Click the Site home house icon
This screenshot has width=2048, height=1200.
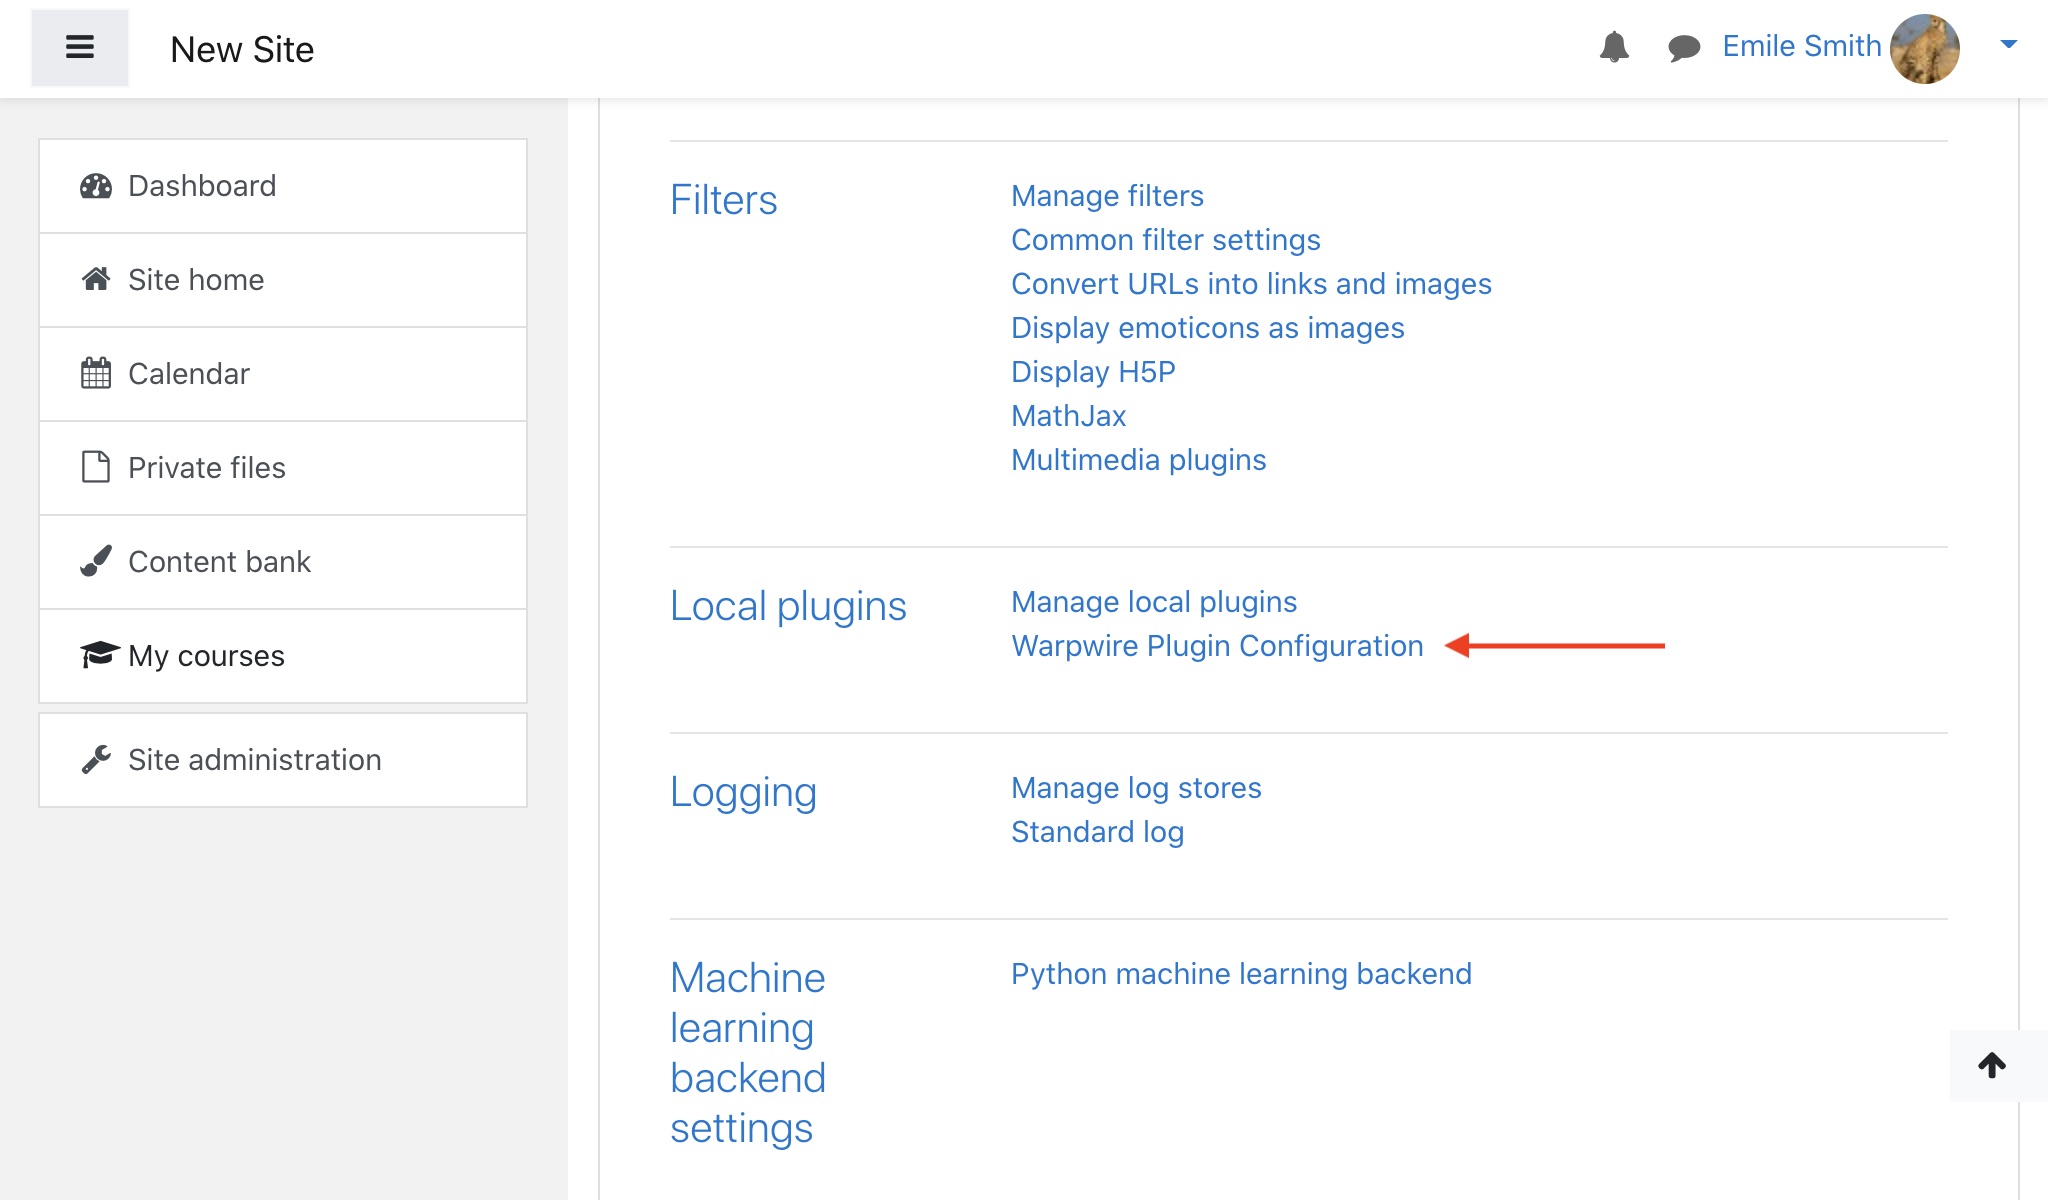tap(96, 280)
